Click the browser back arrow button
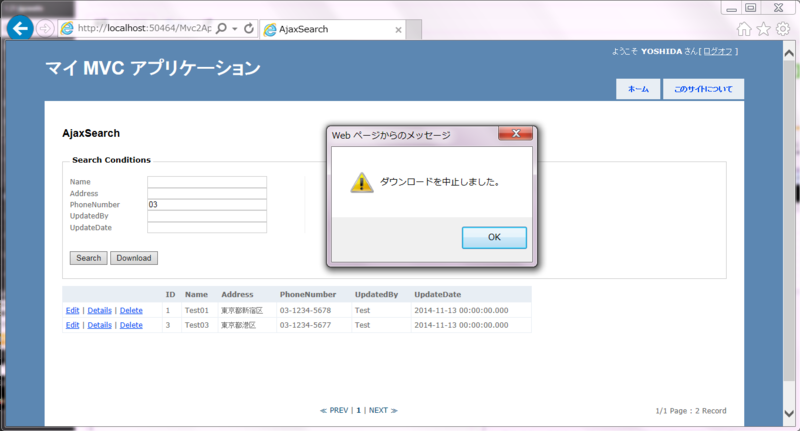Image resolution: width=800 pixels, height=431 pixels. (x=20, y=28)
